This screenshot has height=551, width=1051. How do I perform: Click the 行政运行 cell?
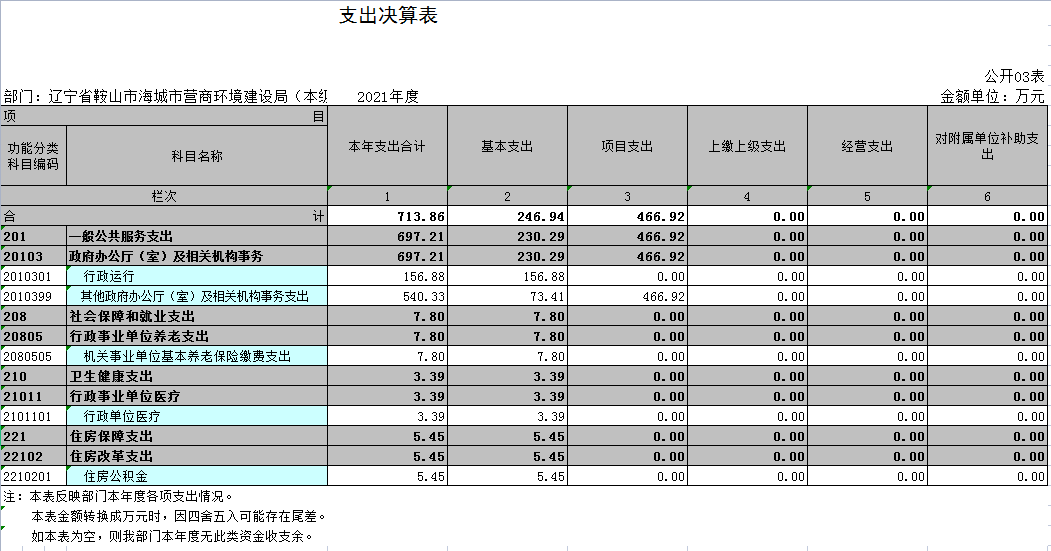coord(197,276)
